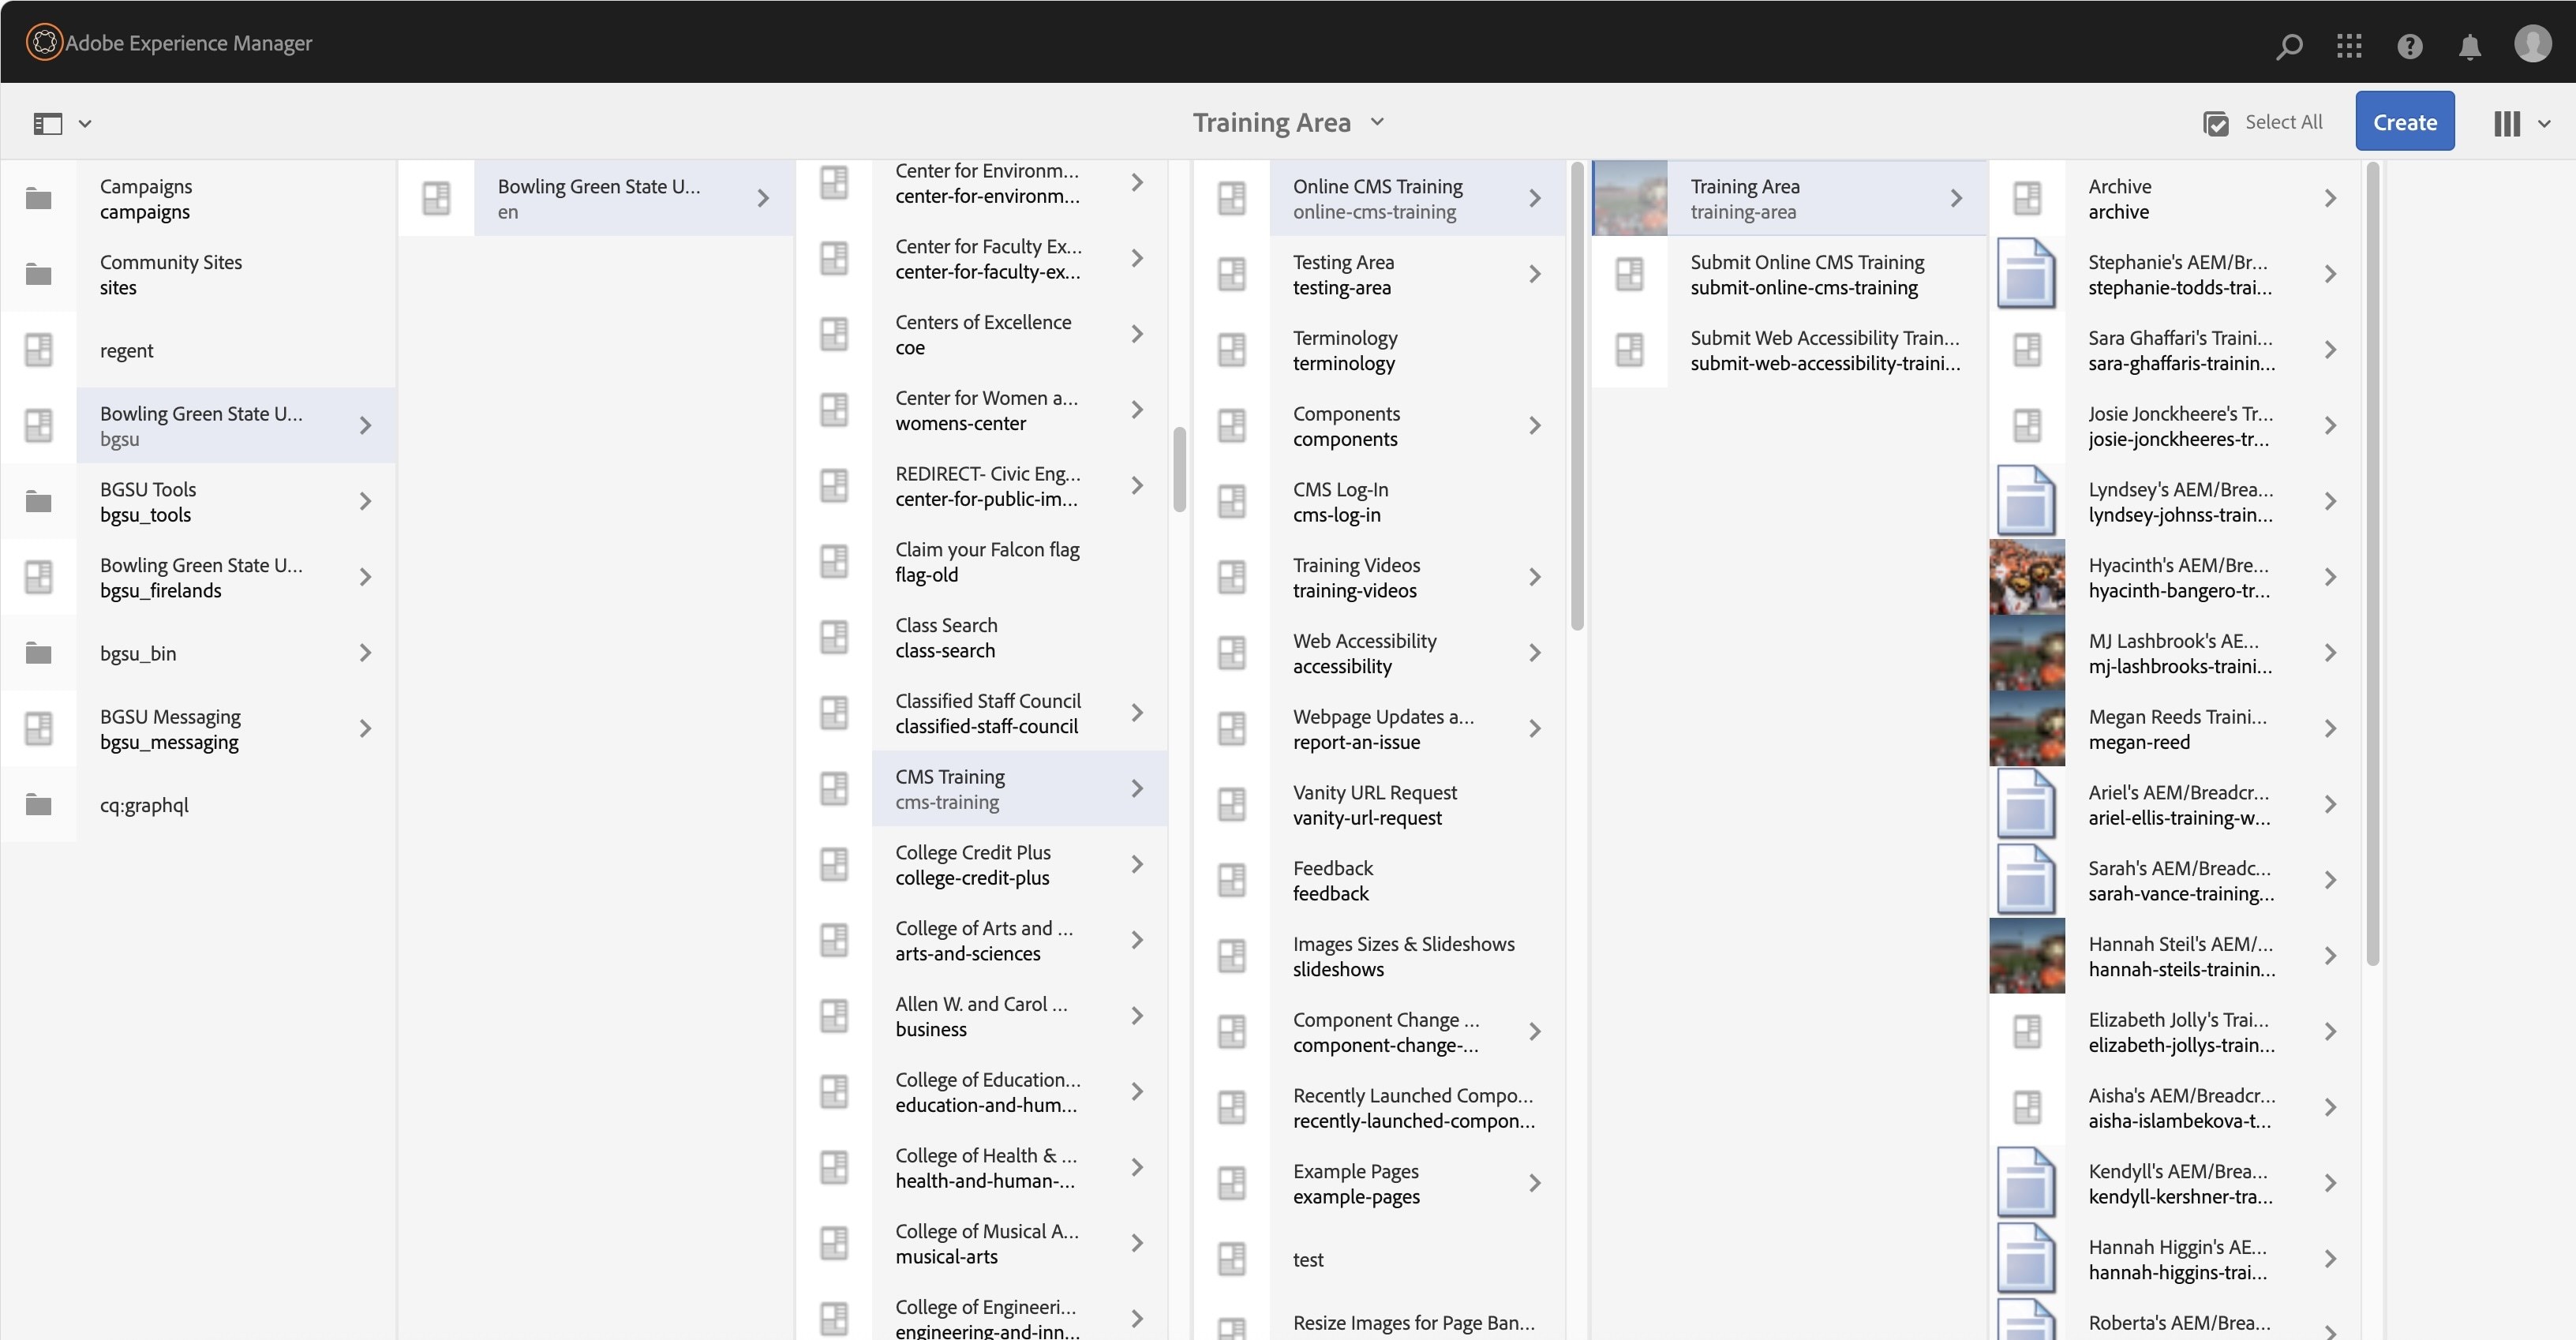The height and width of the screenshot is (1340, 2576).
Task: Select Stephanie's AEM training document icon
Action: tap(2027, 274)
